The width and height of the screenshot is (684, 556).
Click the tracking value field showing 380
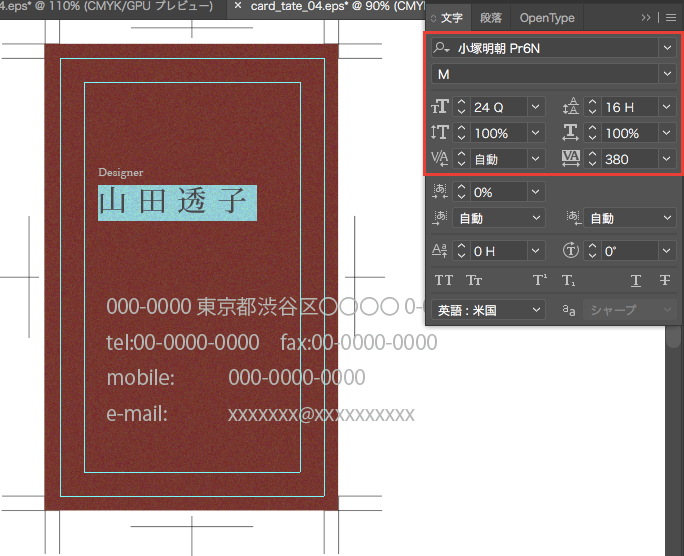[x=627, y=158]
